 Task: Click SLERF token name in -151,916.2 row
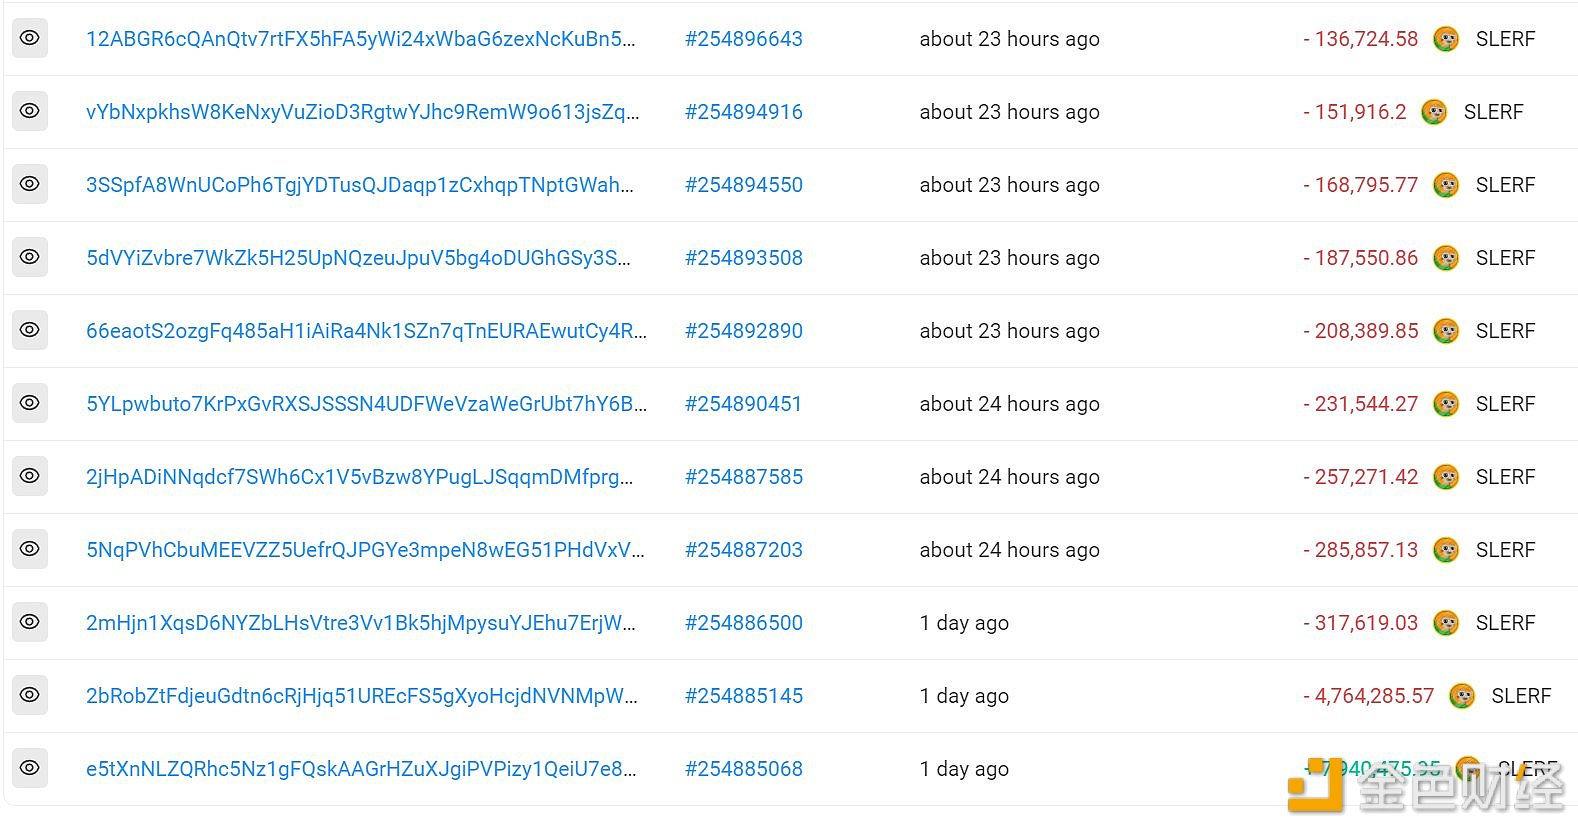[x=1493, y=112]
